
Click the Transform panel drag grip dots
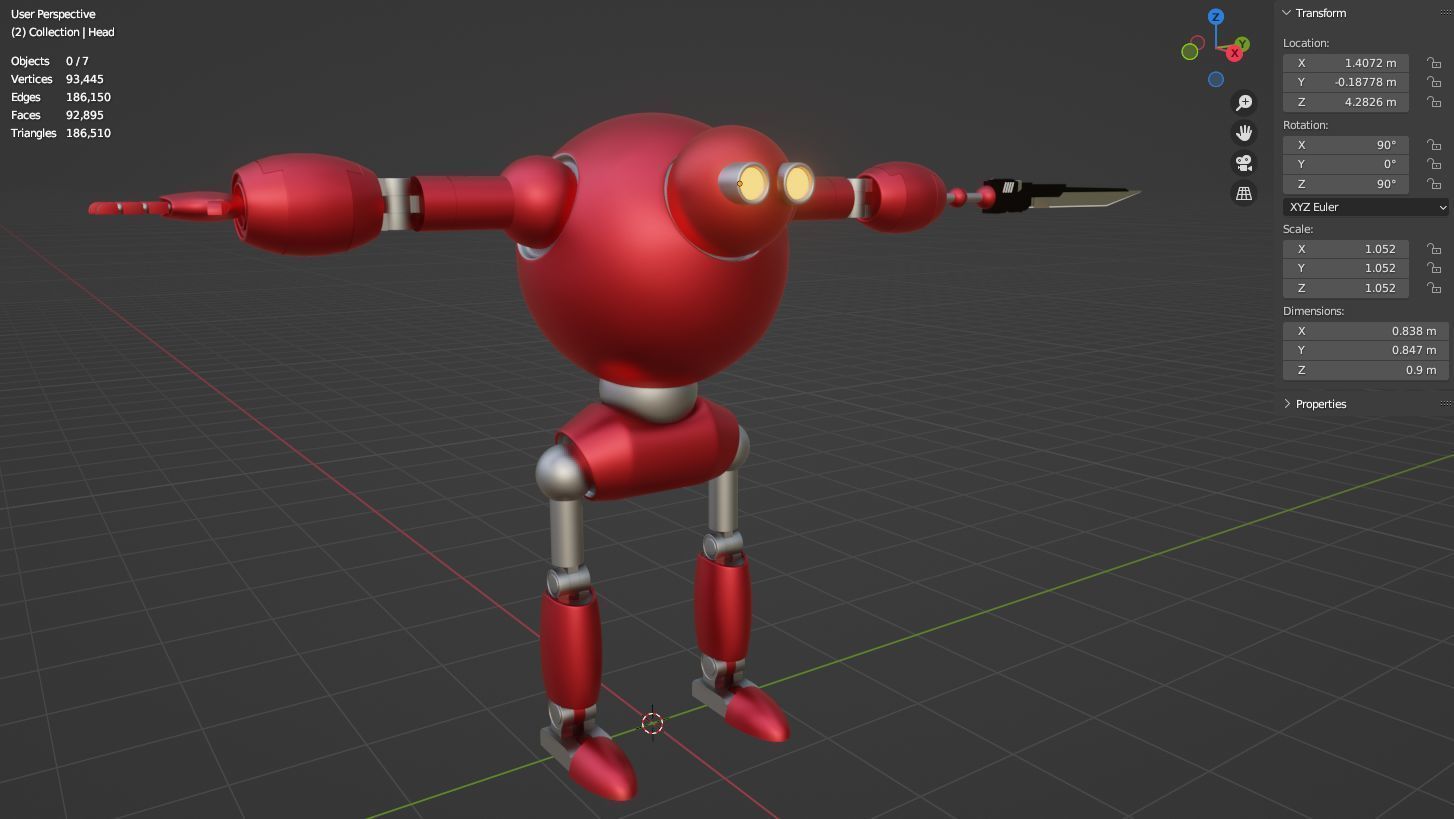[x=1446, y=13]
